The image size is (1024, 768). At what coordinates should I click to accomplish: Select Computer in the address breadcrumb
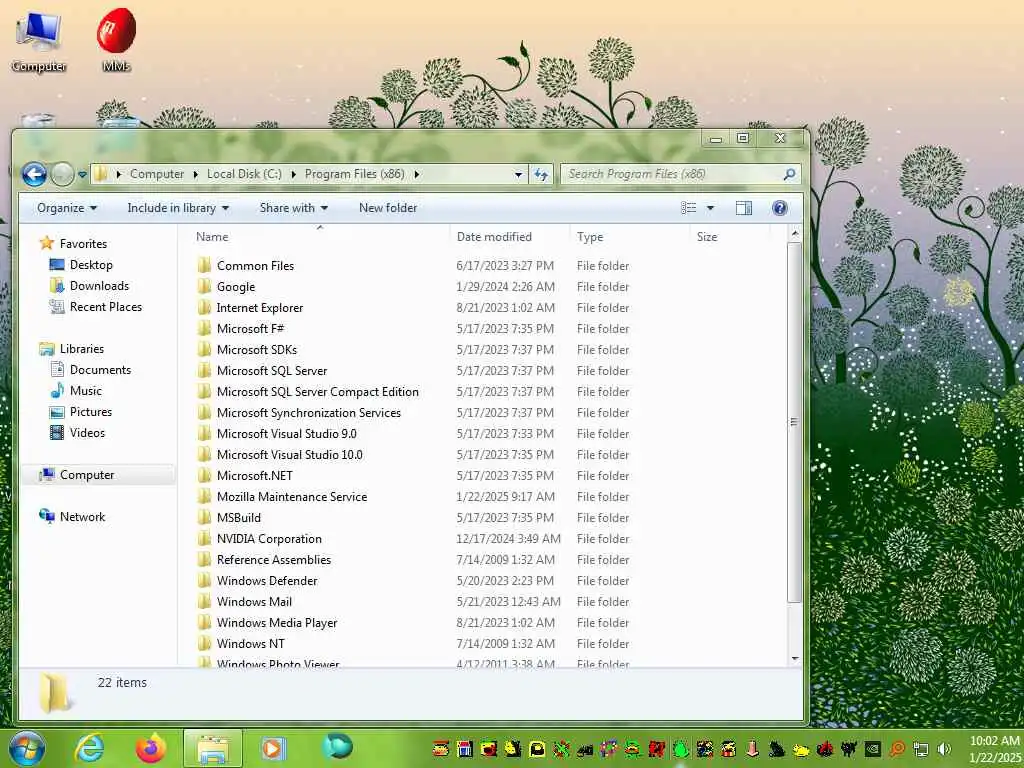[x=157, y=174]
